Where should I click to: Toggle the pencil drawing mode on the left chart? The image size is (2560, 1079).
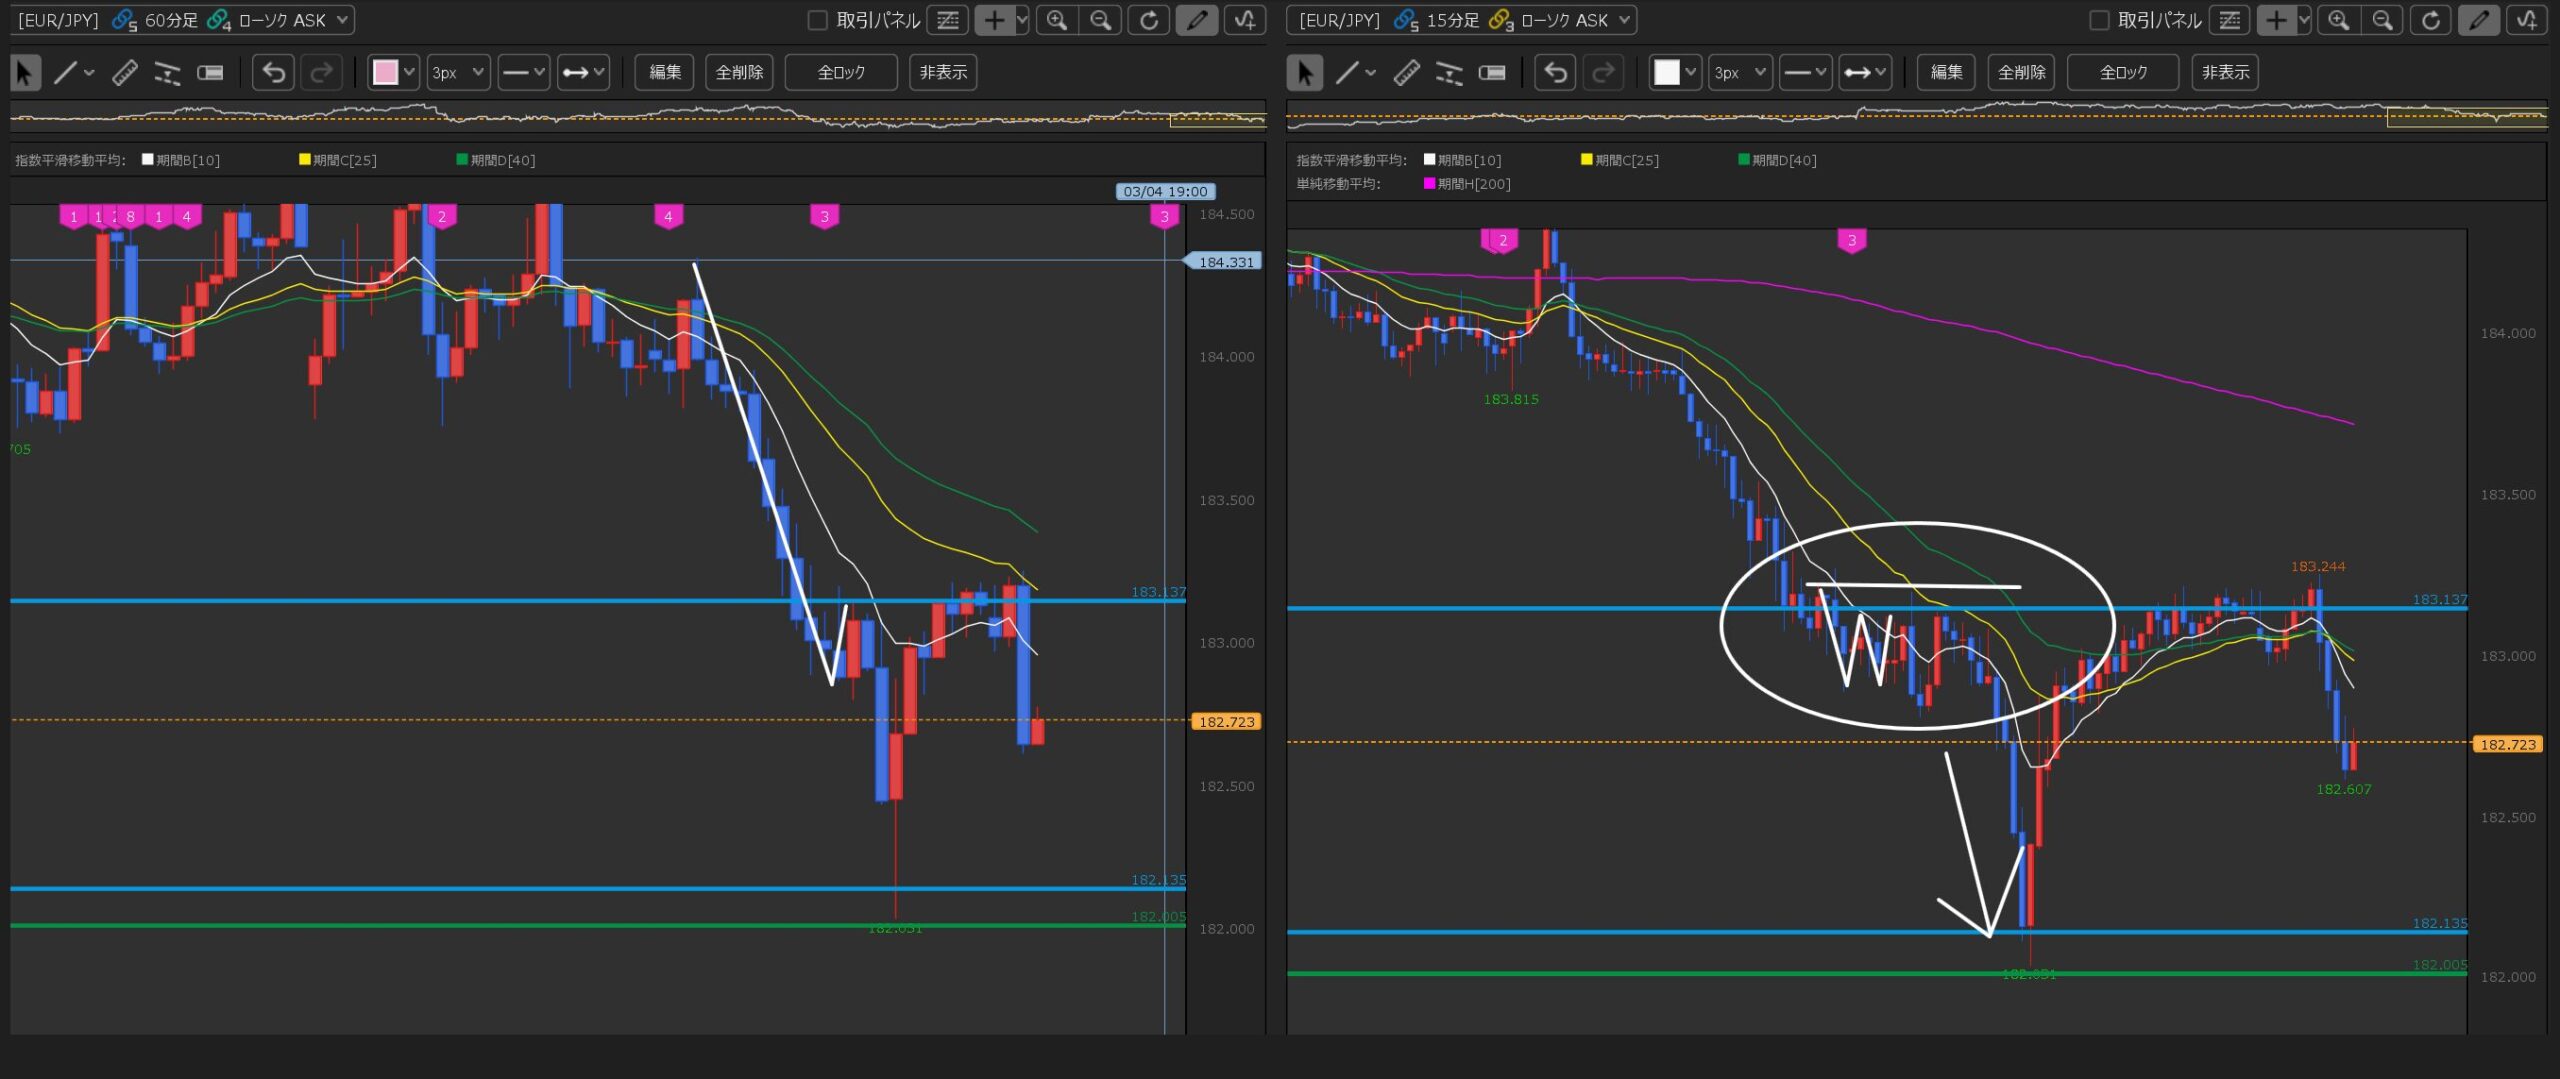pyautogui.click(x=1196, y=20)
